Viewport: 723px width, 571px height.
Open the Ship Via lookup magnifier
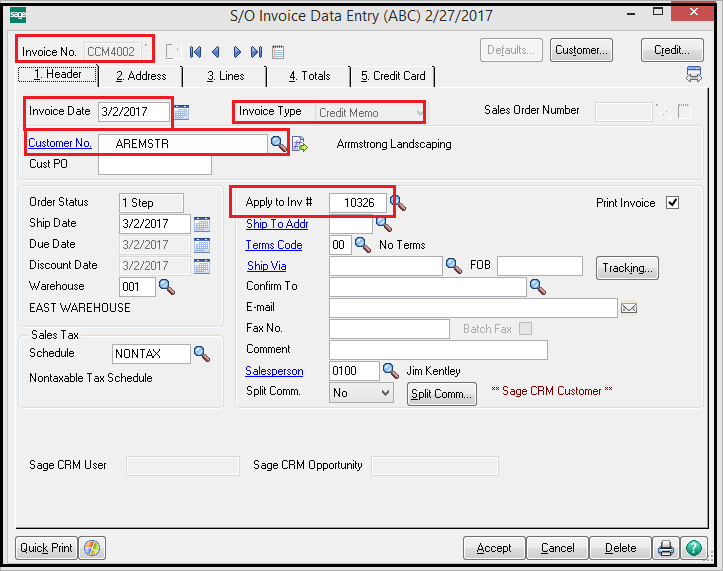[x=454, y=266]
